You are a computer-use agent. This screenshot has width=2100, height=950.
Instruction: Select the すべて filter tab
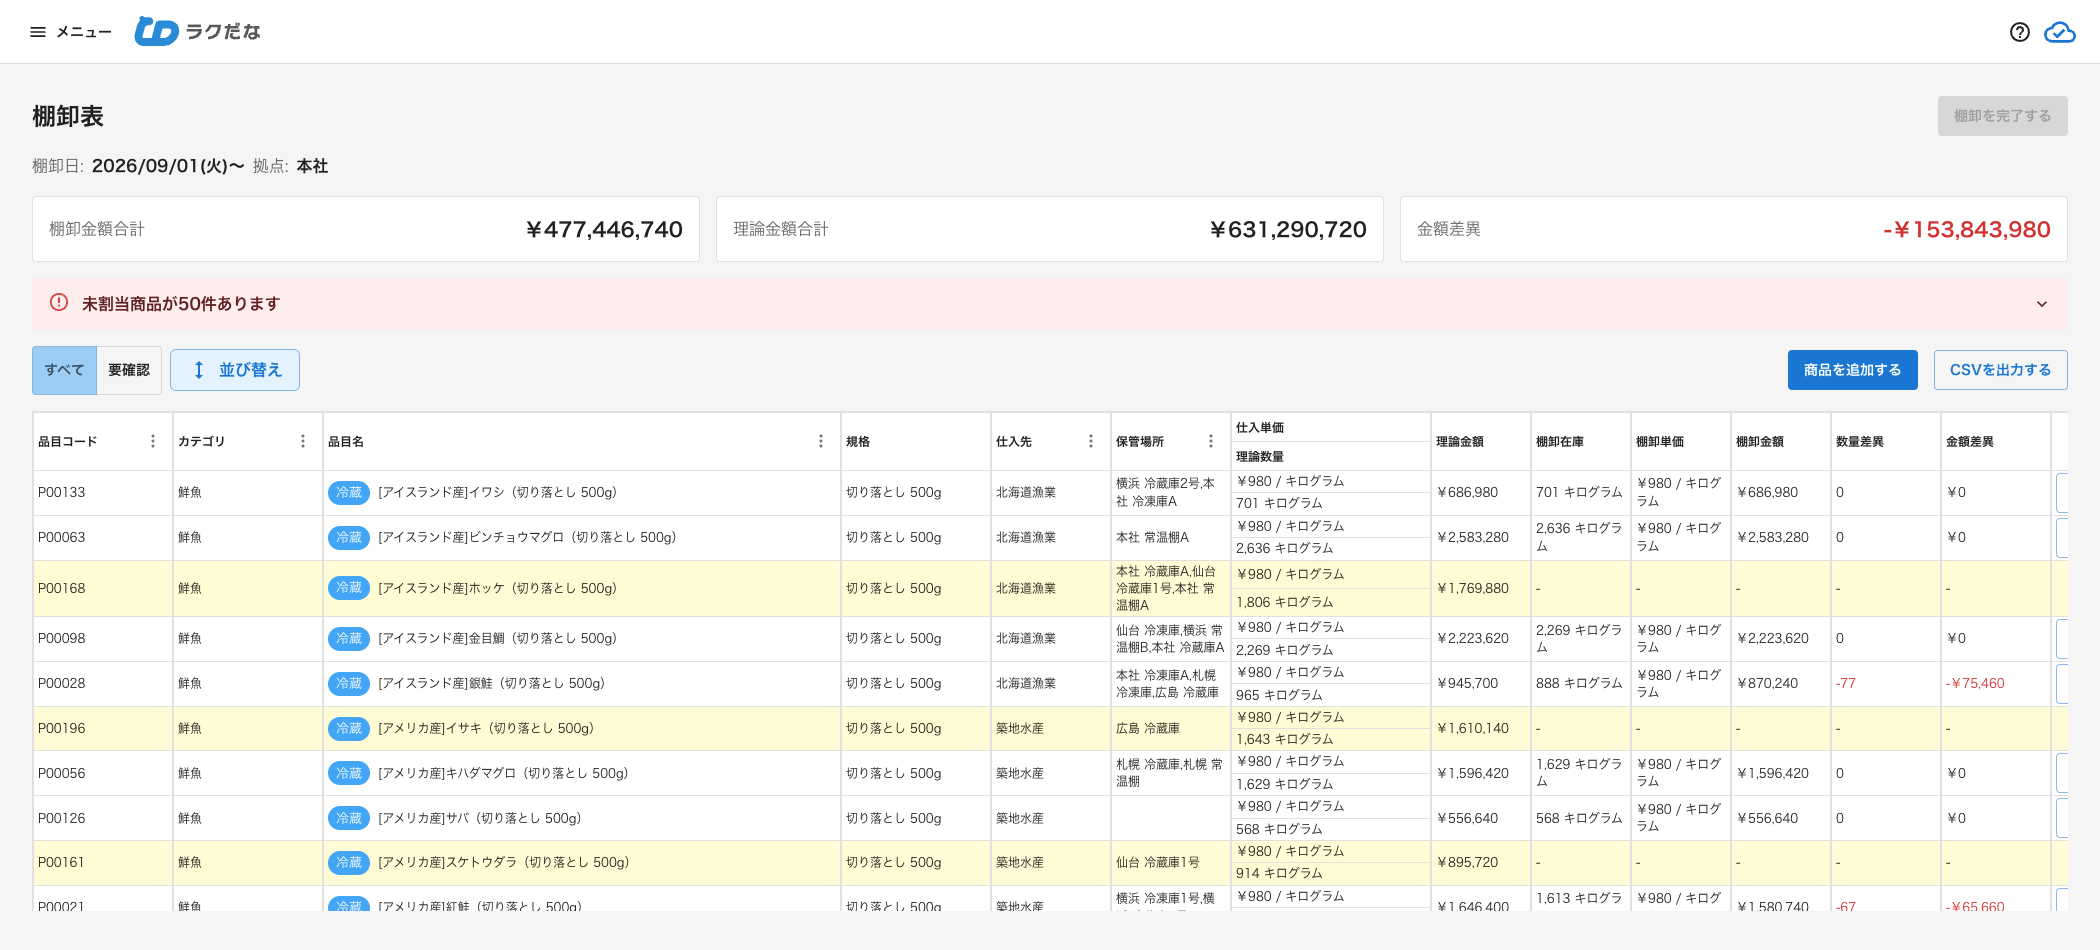click(x=64, y=370)
